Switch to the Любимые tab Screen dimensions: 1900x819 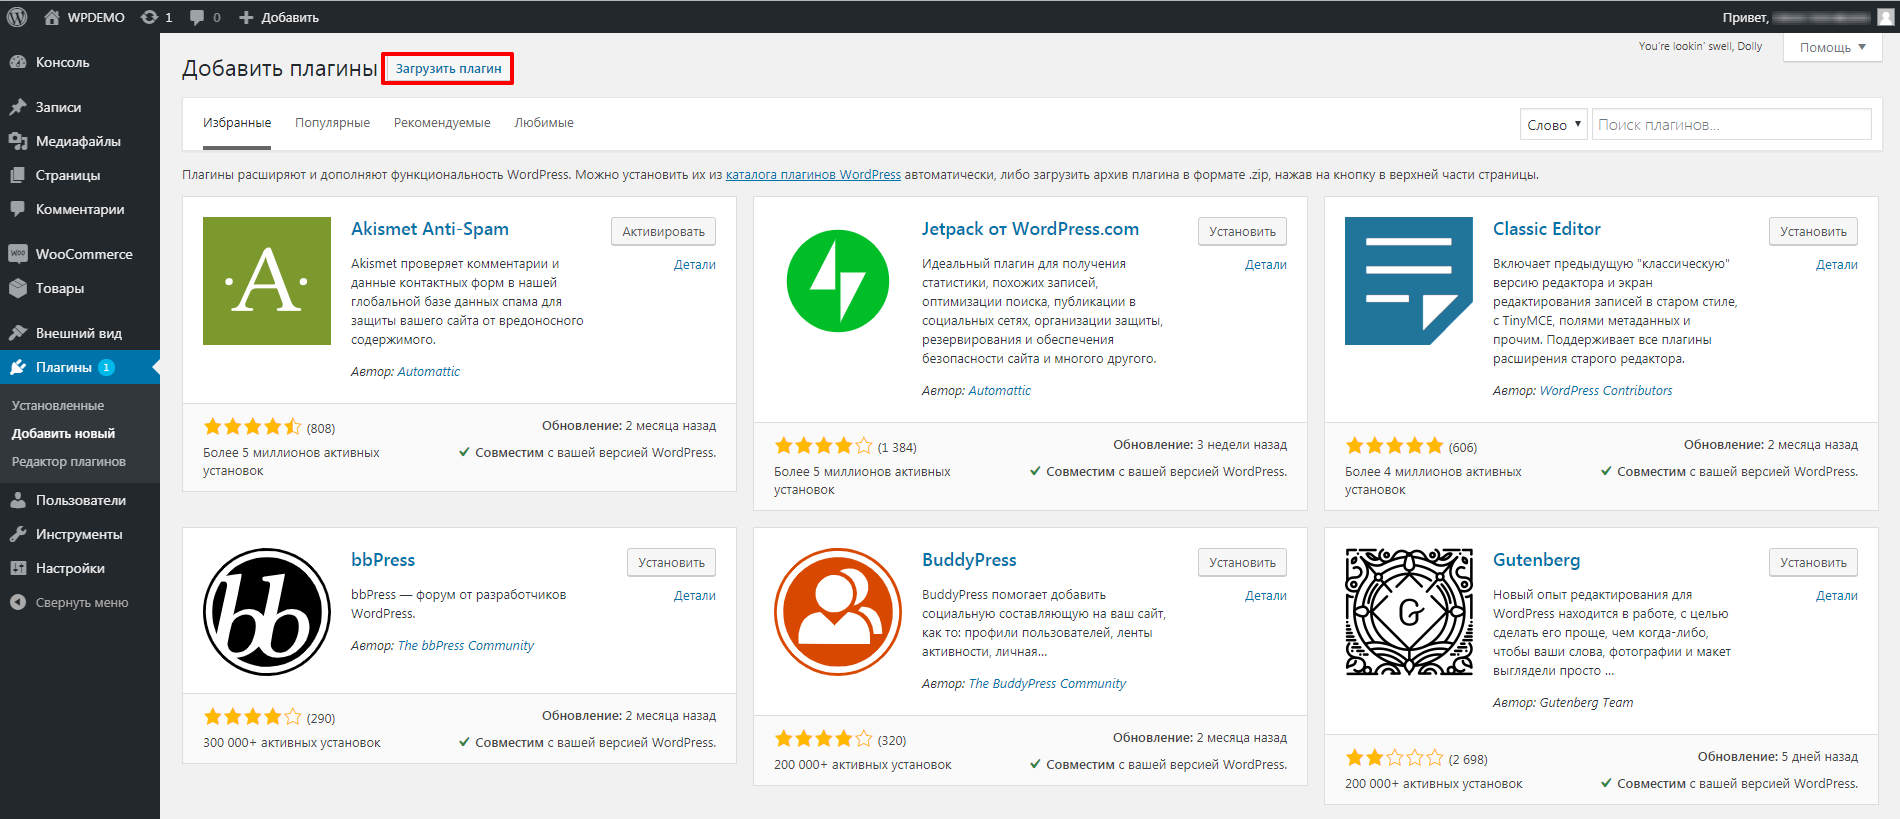(544, 123)
